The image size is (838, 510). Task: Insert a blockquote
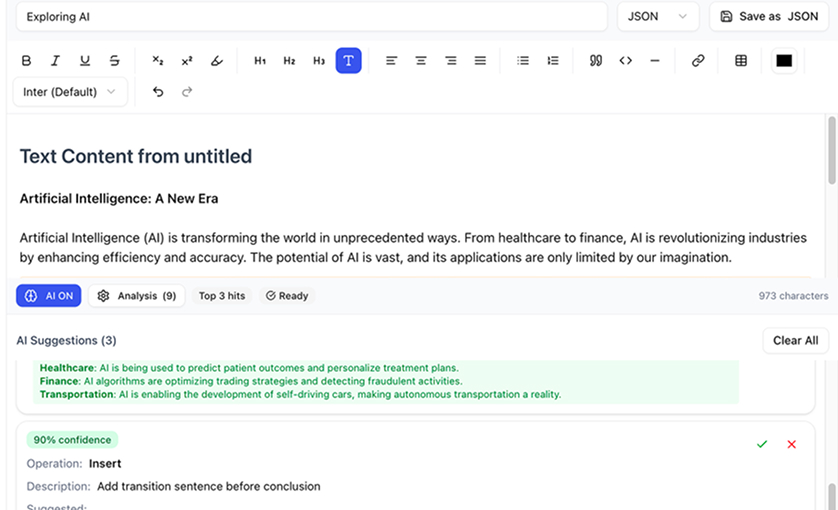coord(596,61)
